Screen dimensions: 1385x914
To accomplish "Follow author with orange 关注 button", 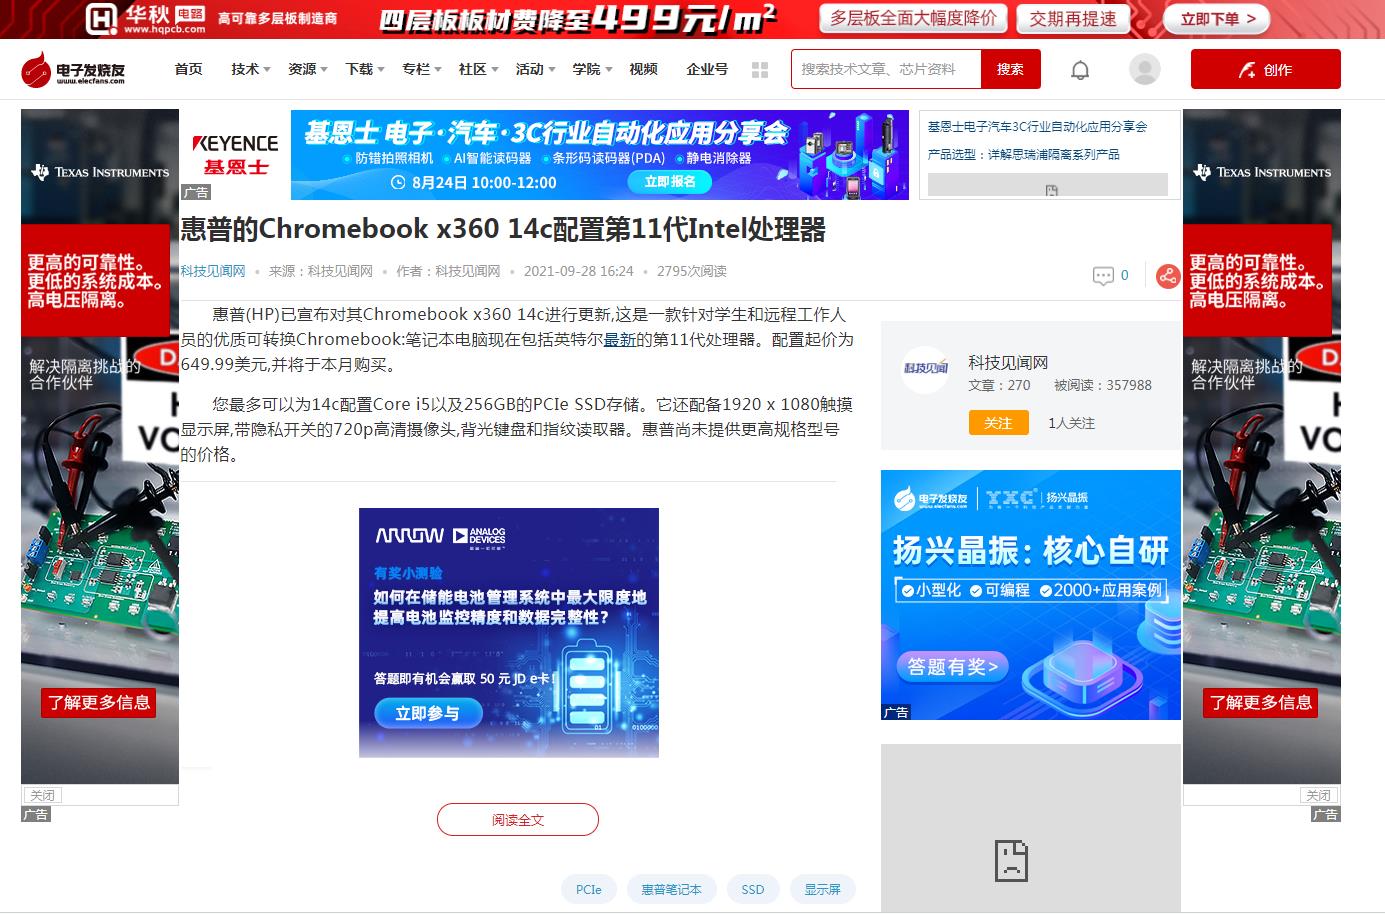I will pyautogui.click(x=998, y=423).
